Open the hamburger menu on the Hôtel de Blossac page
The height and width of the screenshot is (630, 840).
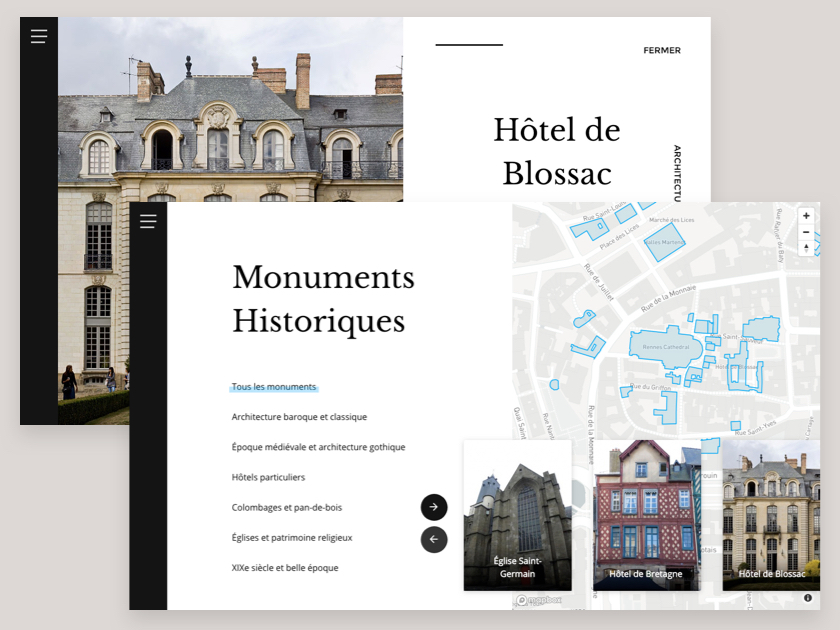coord(39,37)
